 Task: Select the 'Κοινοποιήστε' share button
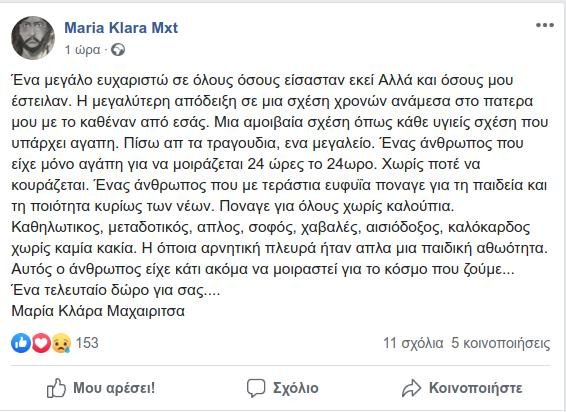click(462, 389)
